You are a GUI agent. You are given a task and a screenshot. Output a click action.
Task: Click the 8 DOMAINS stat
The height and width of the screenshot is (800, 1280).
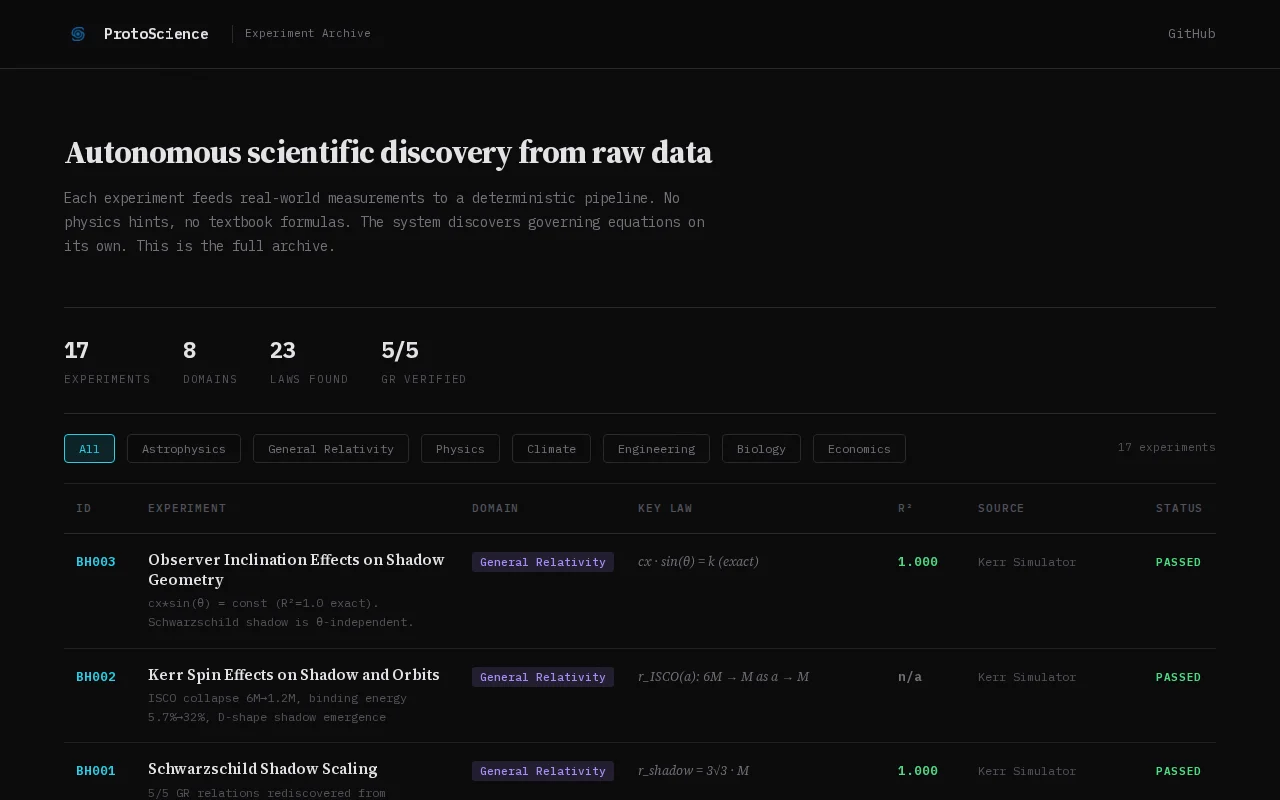click(210, 362)
